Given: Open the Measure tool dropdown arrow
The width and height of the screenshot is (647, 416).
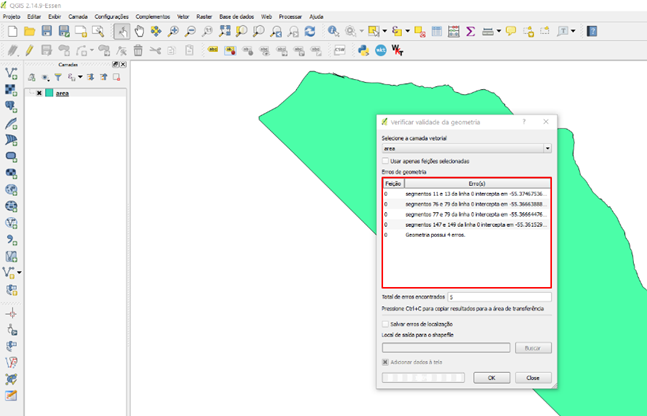Looking at the screenshot, I should [x=498, y=31].
